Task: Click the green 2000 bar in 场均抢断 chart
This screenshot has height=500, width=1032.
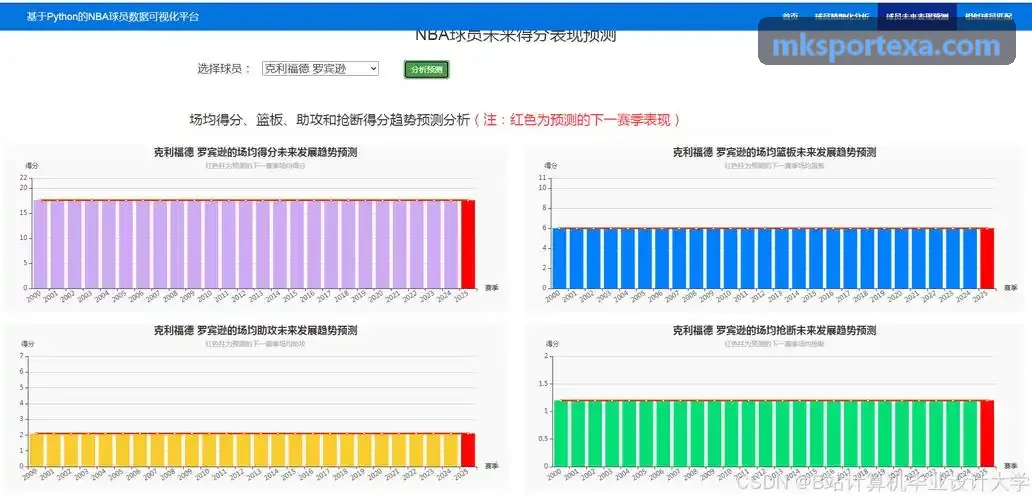Action: click(559, 434)
